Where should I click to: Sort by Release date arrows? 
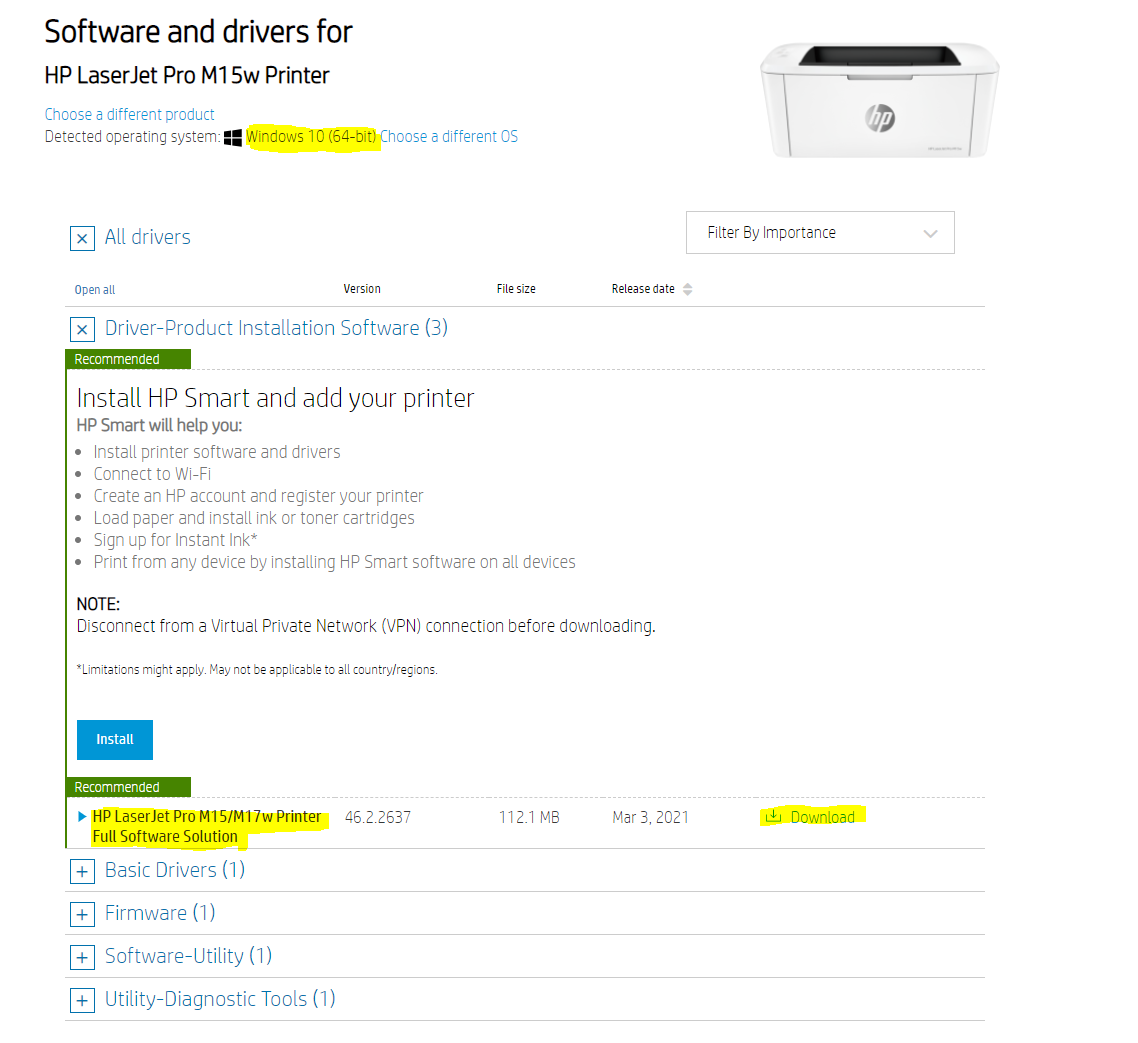pyautogui.click(x=687, y=289)
